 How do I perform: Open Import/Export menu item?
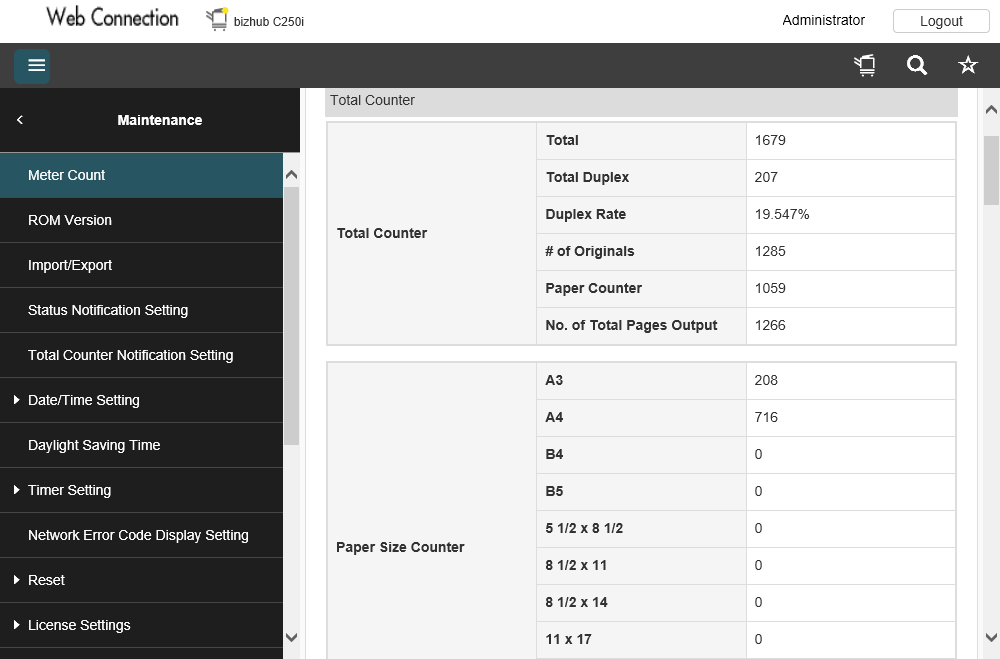point(142,265)
